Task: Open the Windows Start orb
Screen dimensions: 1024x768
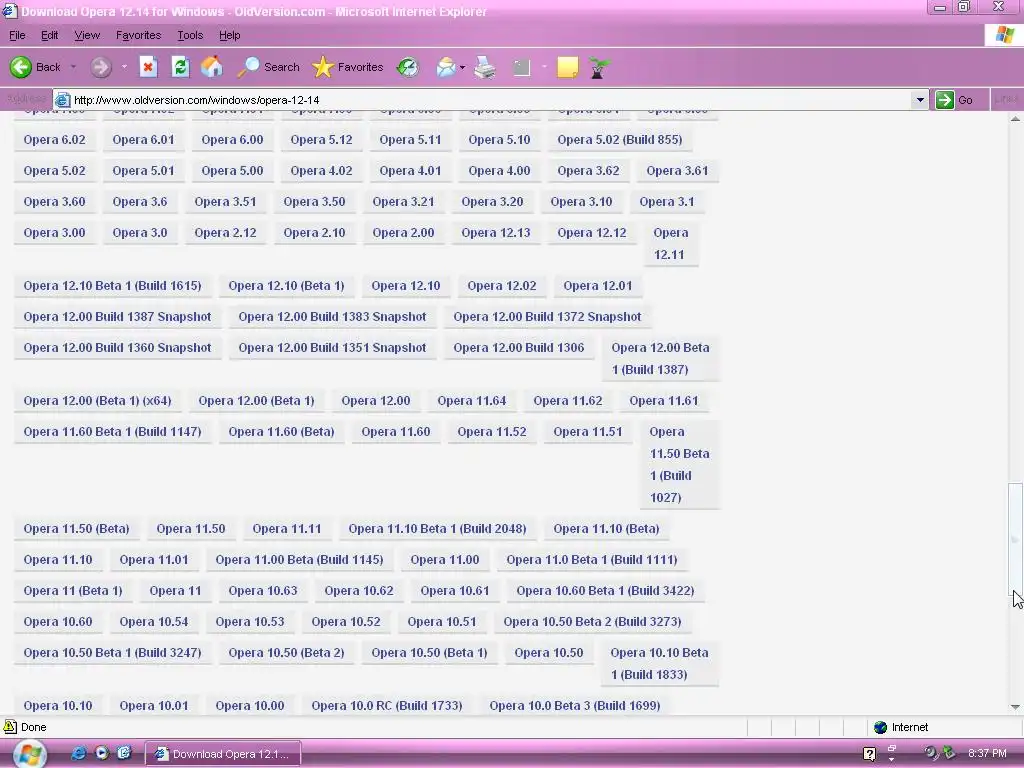Action: [29, 754]
